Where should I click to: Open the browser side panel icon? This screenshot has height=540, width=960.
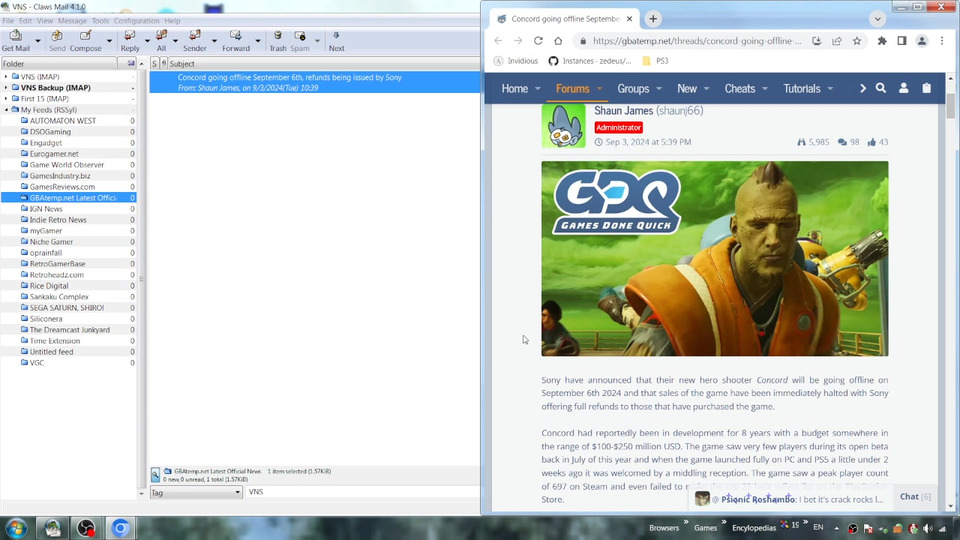(902, 41)
